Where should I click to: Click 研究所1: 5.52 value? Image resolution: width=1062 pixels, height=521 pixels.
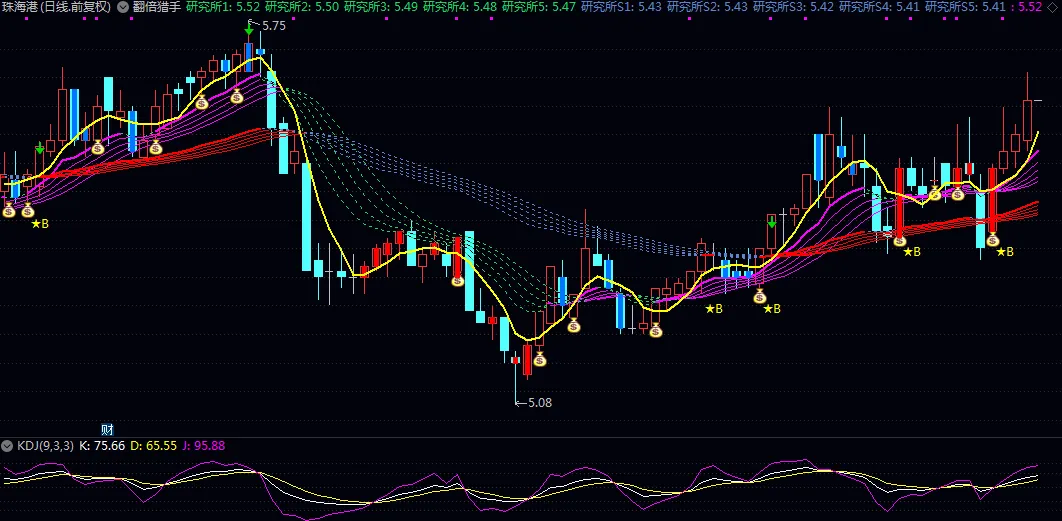click(223, 7)
